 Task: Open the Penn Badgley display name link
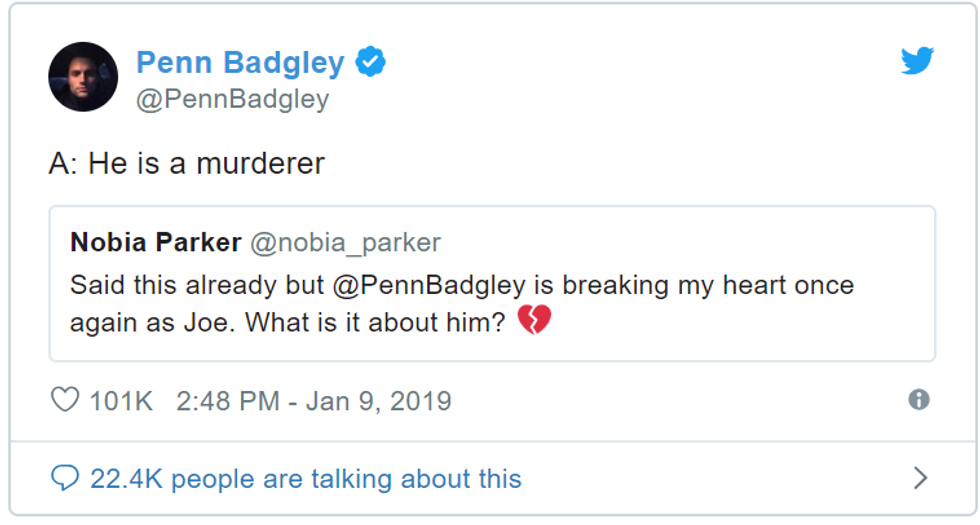tap(240, 63)
